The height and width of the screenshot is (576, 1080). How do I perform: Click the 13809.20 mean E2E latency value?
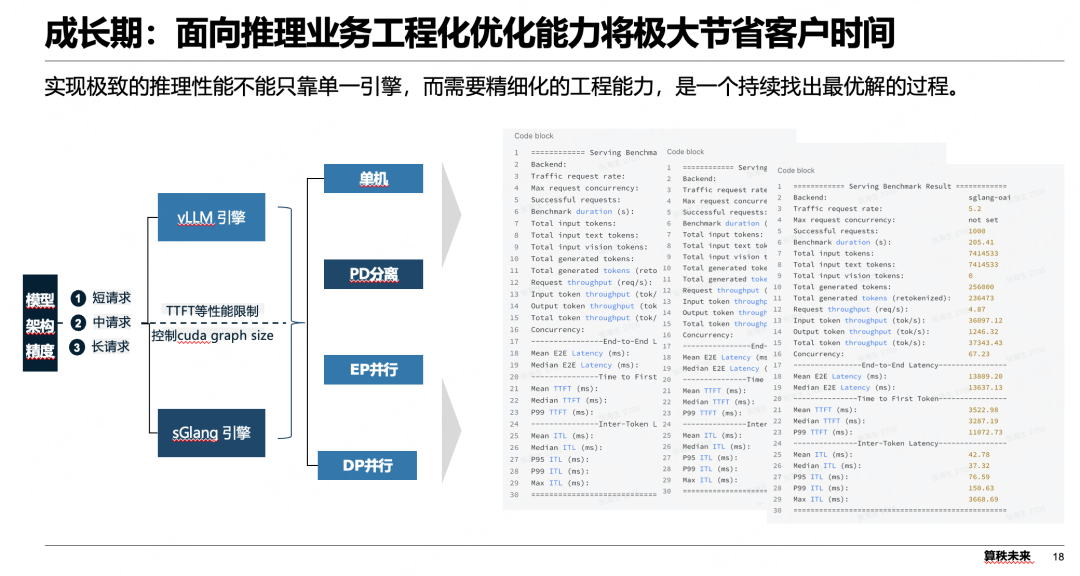[985, 376]
